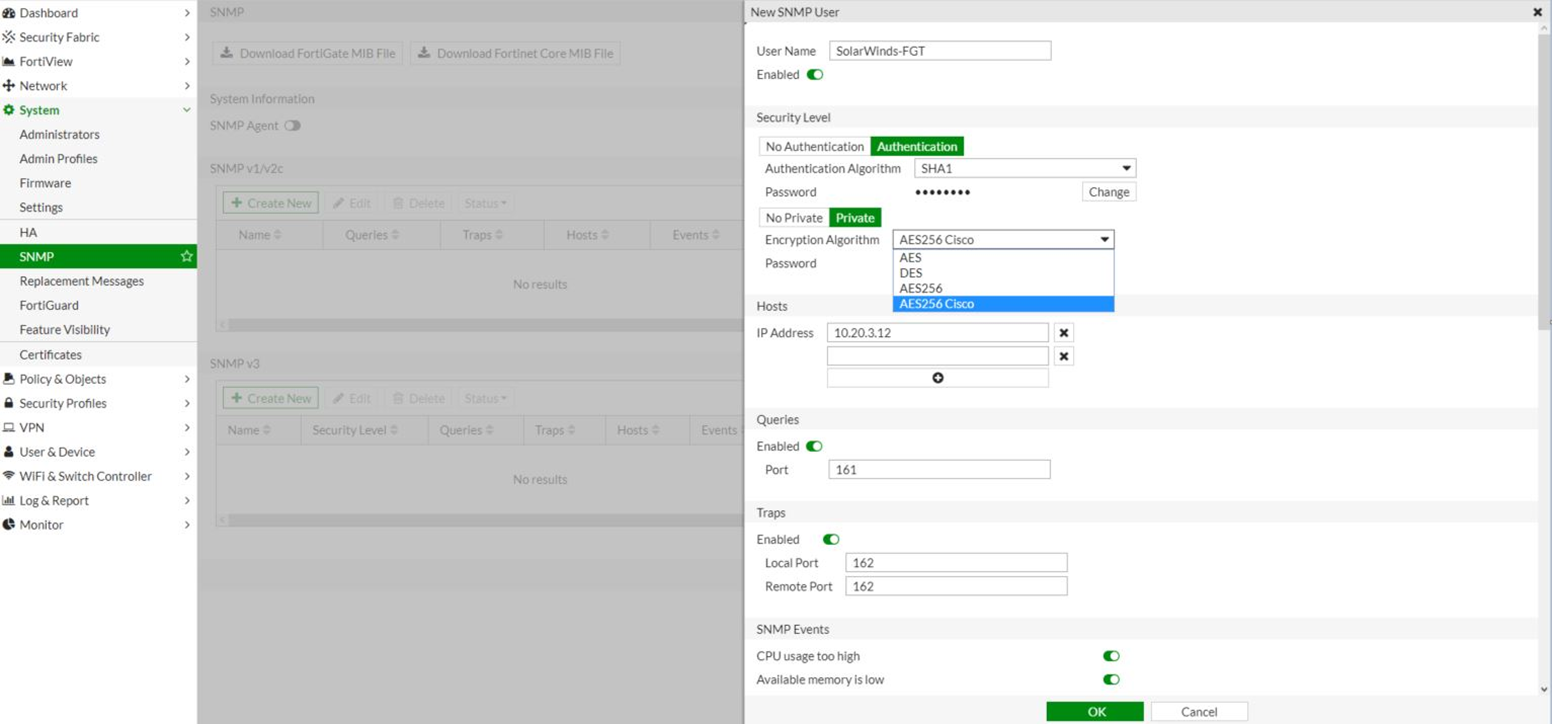Disable the Queries Enabled toggle
The height and width of the screenshot is (724, 1552).
point(815,446)
